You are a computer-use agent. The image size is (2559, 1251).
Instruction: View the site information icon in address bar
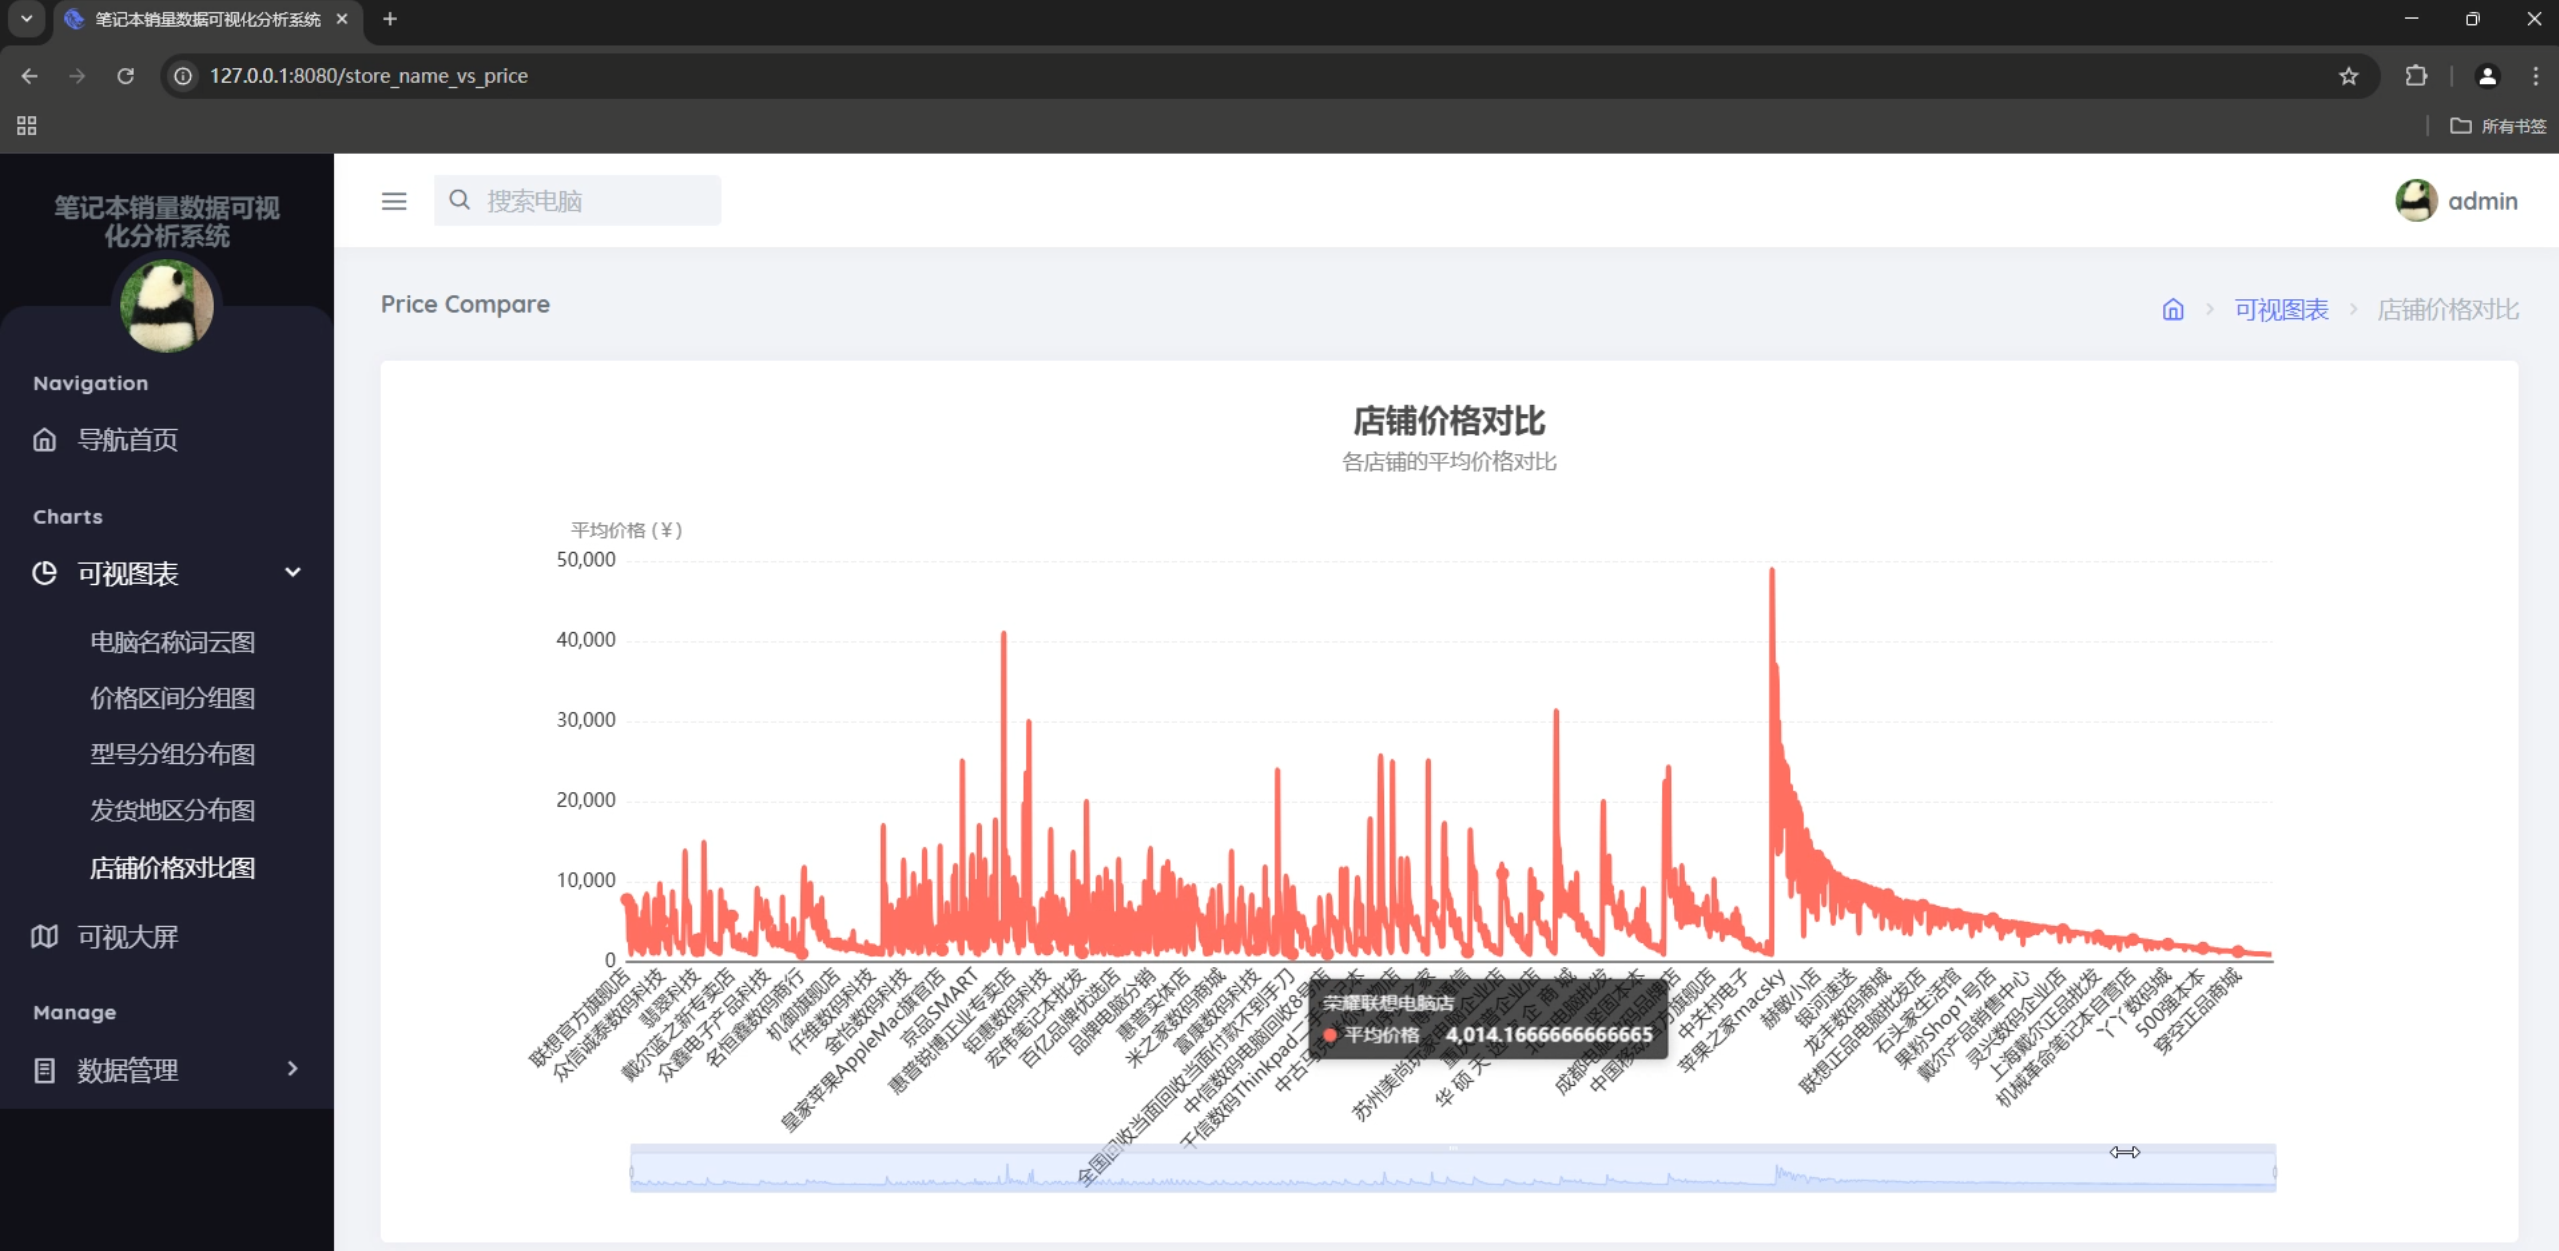tap(183, 76)
